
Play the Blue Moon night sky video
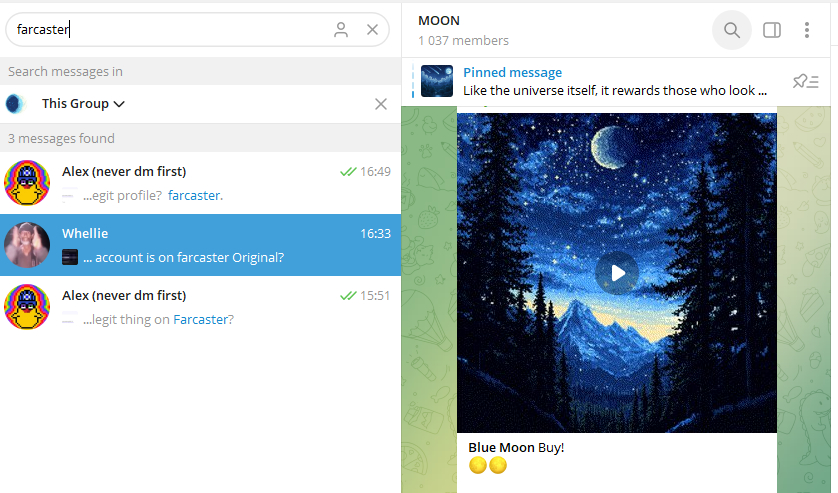(x=617, y=273)
